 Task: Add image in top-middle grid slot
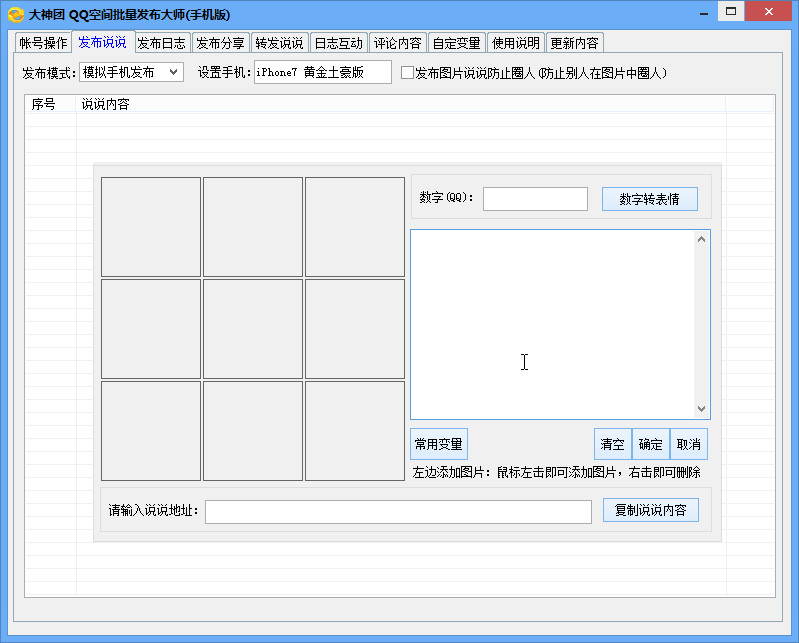tap(253, 227)
